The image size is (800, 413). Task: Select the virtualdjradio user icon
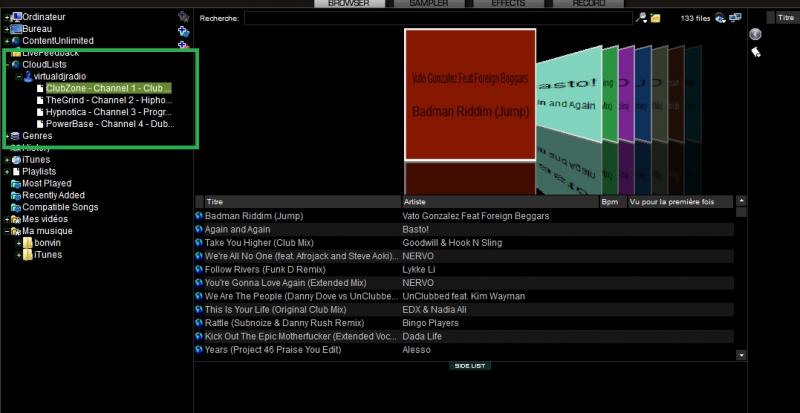coord(28,76)
